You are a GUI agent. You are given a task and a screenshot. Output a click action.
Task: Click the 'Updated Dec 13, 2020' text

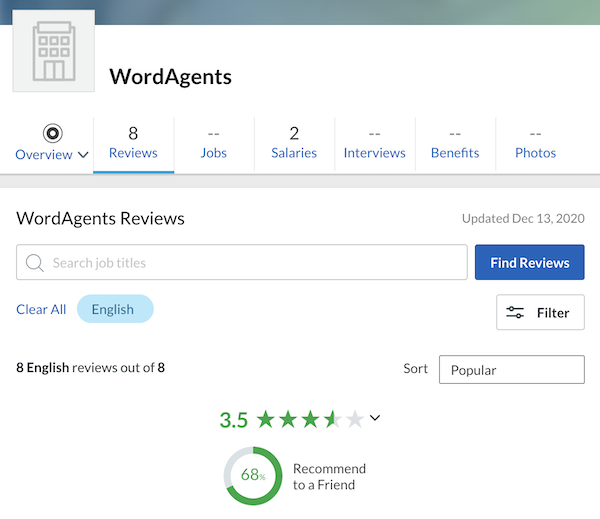point(523,219)
